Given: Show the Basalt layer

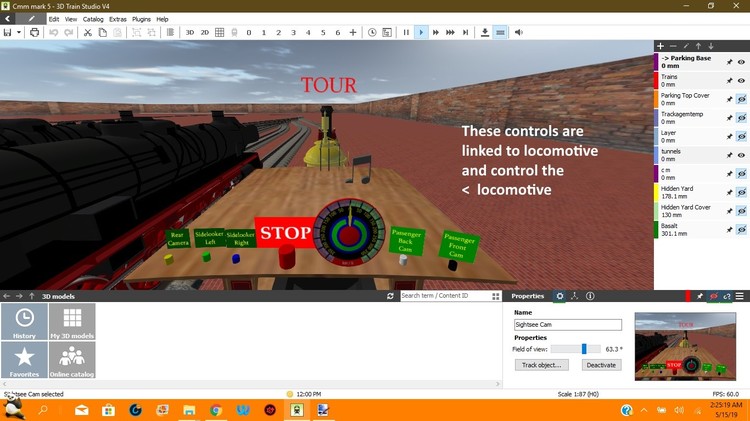Looking at the screenshot, I should 741,230.
